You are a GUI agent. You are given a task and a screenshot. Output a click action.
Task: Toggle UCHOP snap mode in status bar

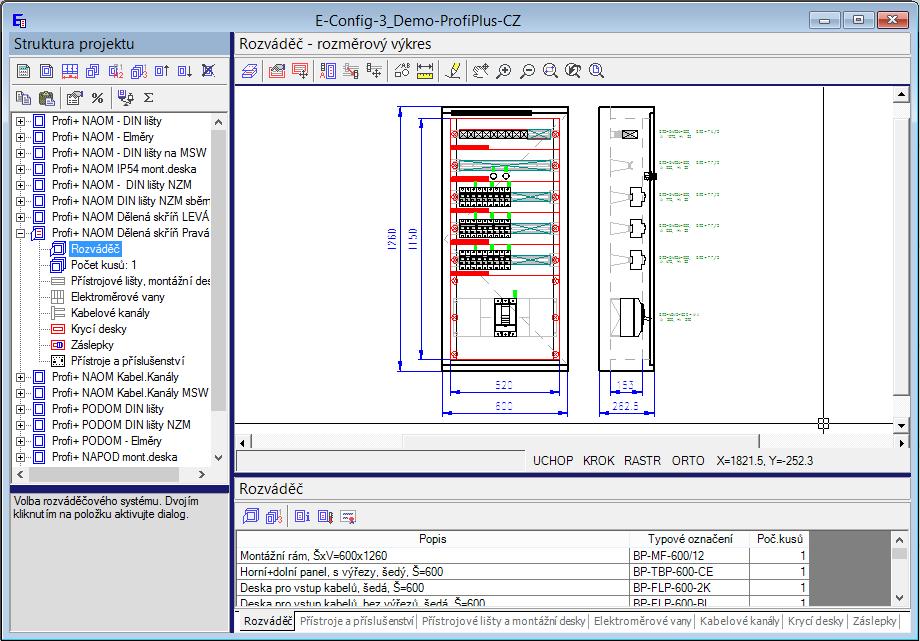tap(553, 461)
